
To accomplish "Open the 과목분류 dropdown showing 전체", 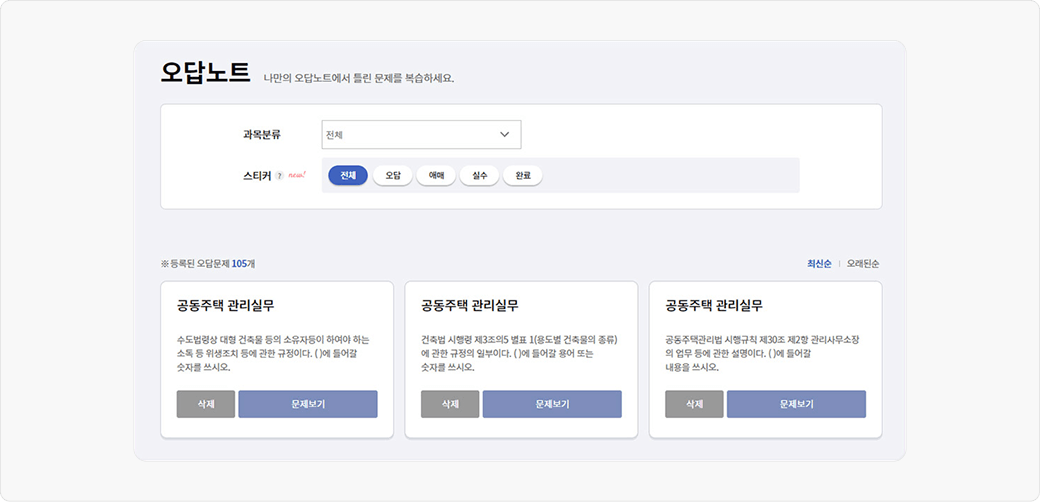I will click(421, 134).
